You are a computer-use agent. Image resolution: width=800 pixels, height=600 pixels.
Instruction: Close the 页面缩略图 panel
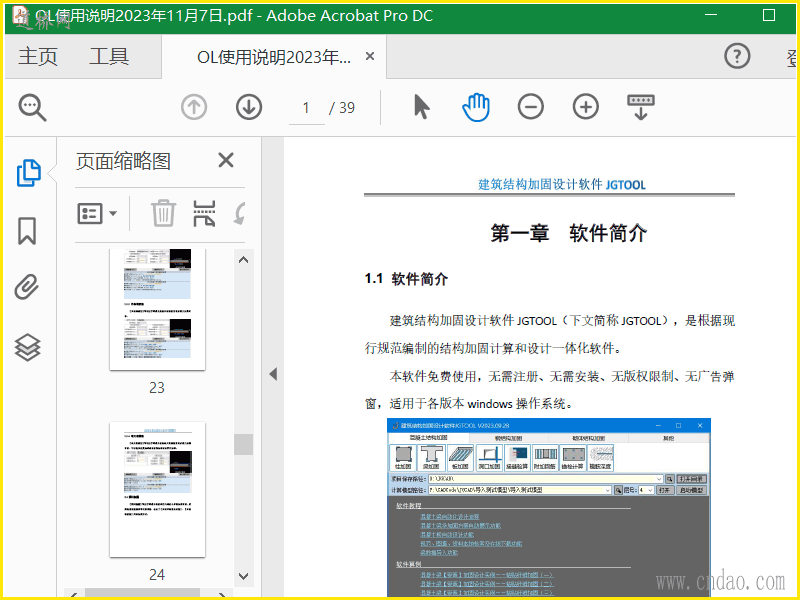click(226, 160)
